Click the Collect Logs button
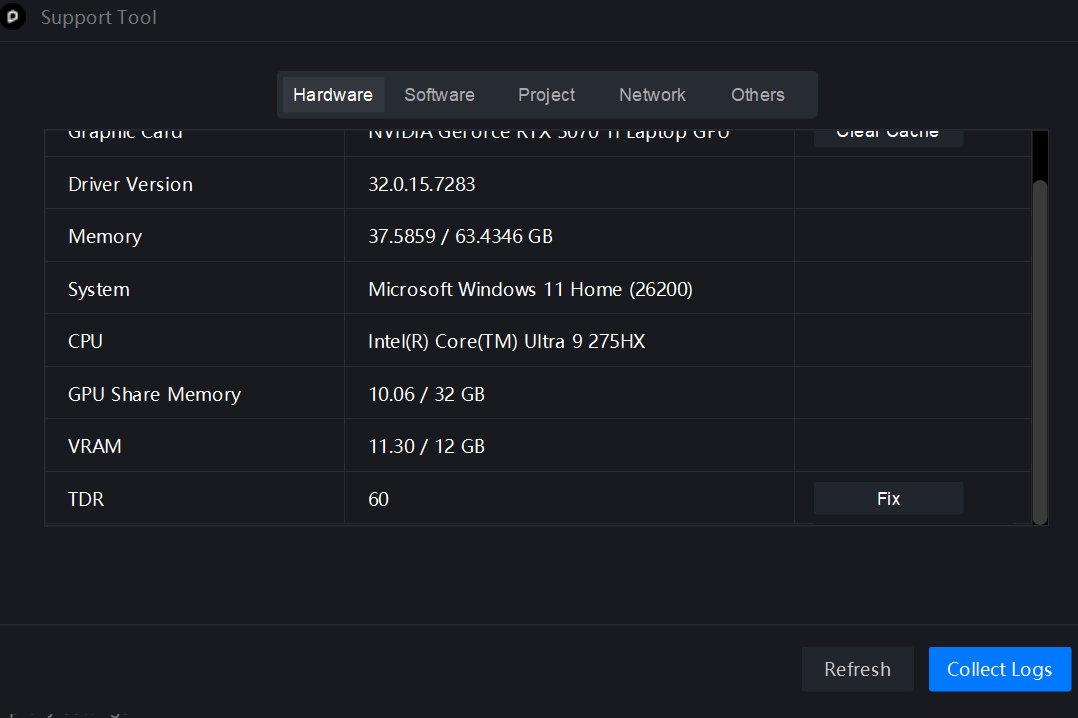 click(x=1000, y=669)
